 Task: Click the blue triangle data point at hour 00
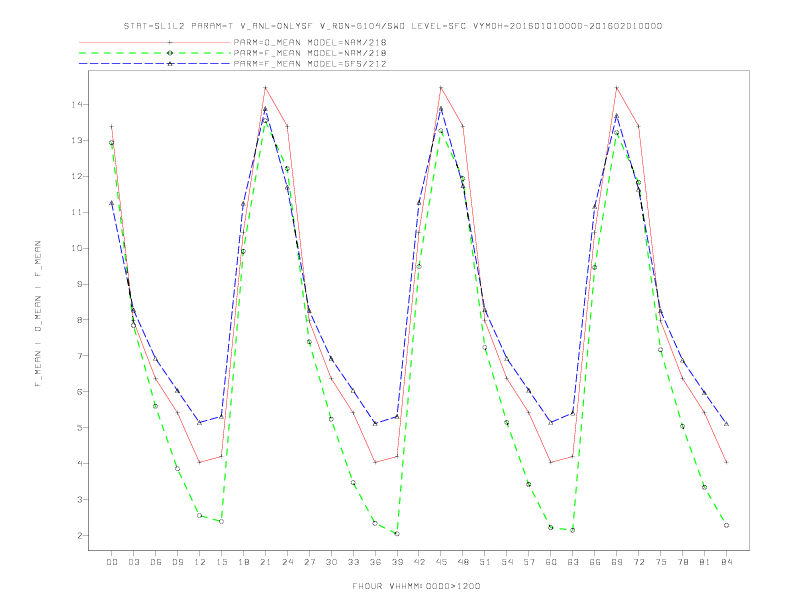tap(112, 203)
